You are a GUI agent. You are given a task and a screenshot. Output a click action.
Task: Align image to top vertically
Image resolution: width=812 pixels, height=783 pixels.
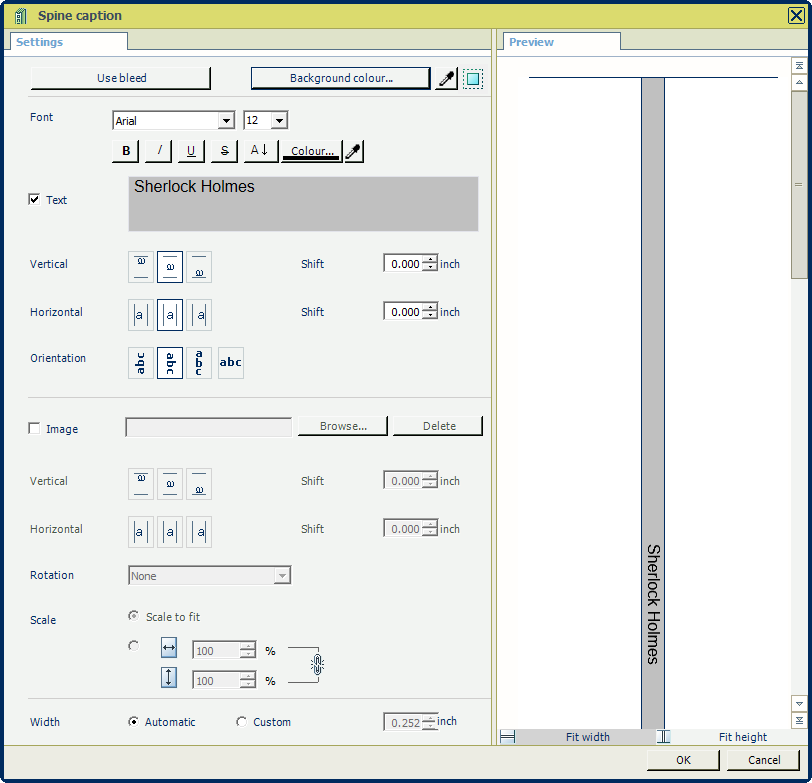pos(141,484)
